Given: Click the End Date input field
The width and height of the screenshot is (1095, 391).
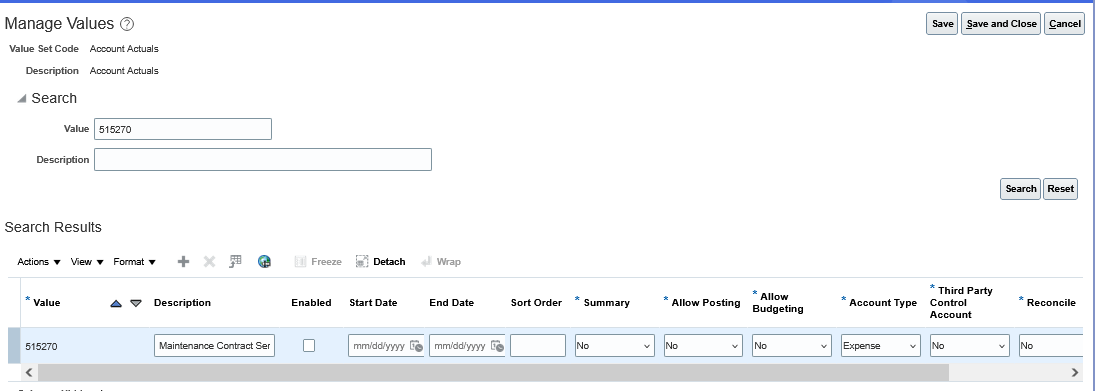Looking at the screenshot, I should (x=460, y=346).
